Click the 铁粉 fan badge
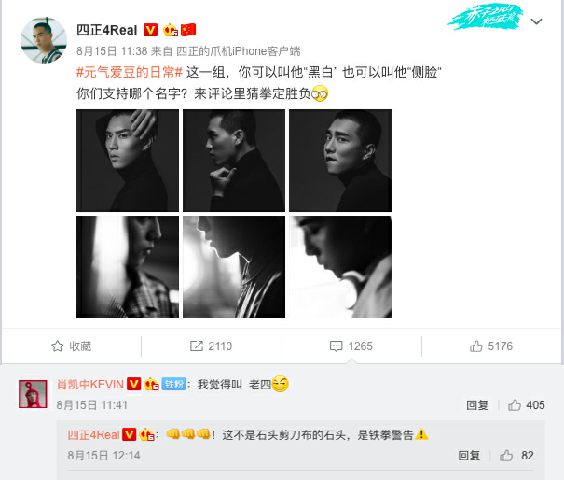 tap(174, 384)
